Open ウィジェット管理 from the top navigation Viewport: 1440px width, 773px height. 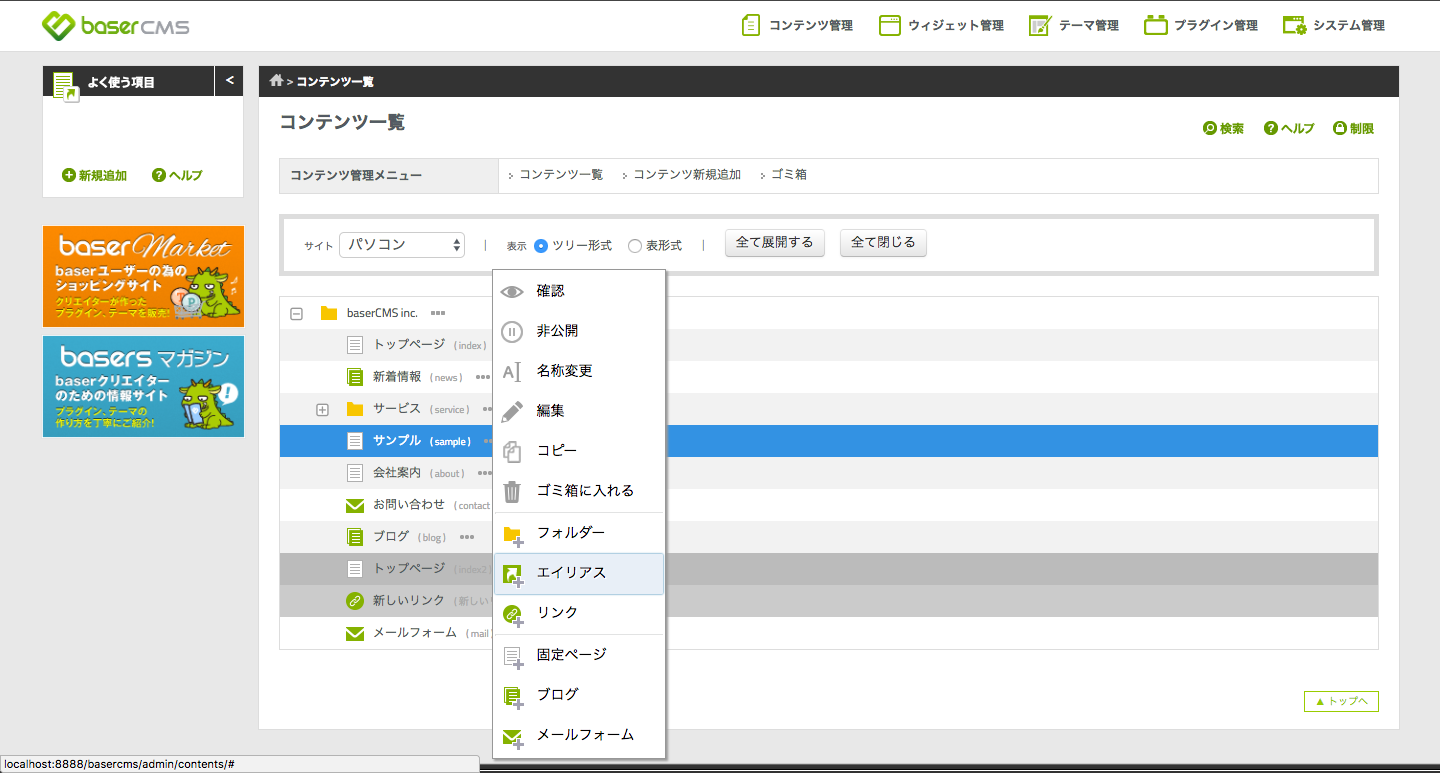pos(941,25)
